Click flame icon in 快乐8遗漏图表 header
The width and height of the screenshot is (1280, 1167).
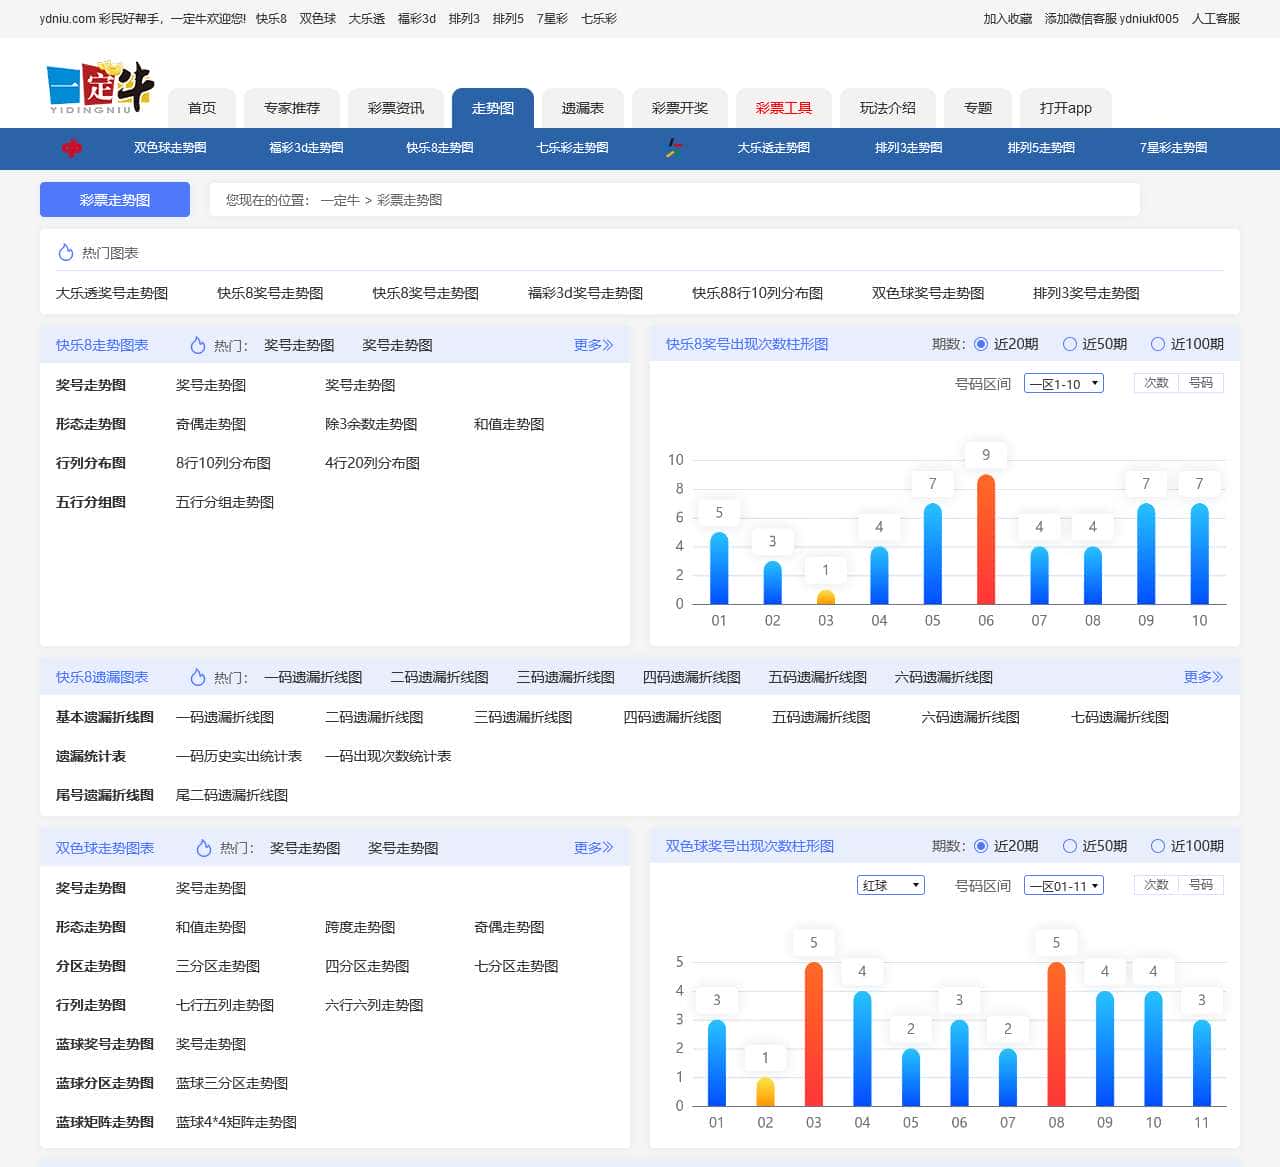pyautogui.click(x=198, y=677)
